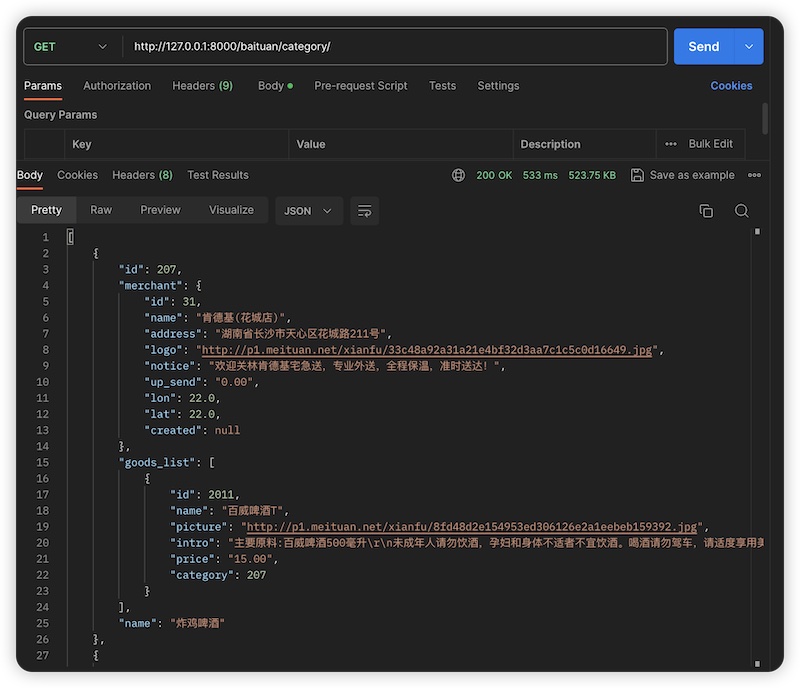800x688 pixels.
Task: Click the "created": null line
Action: 192,430
